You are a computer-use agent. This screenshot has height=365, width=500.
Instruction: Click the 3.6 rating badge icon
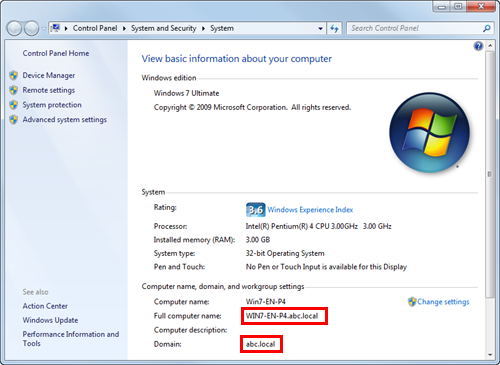256,210
